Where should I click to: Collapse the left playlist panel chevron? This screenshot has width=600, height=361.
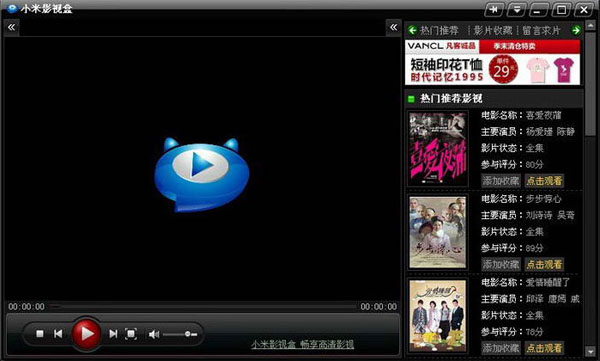coord(11,27)
